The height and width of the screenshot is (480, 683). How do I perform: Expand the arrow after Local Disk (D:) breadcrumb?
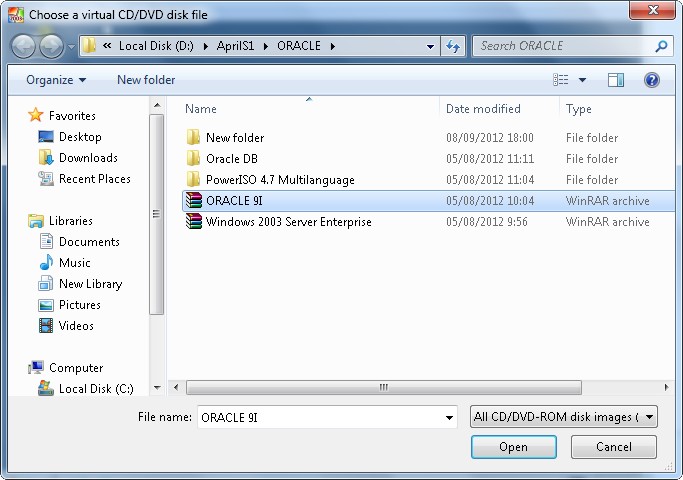pyautogui.click(x=205, y=46)
